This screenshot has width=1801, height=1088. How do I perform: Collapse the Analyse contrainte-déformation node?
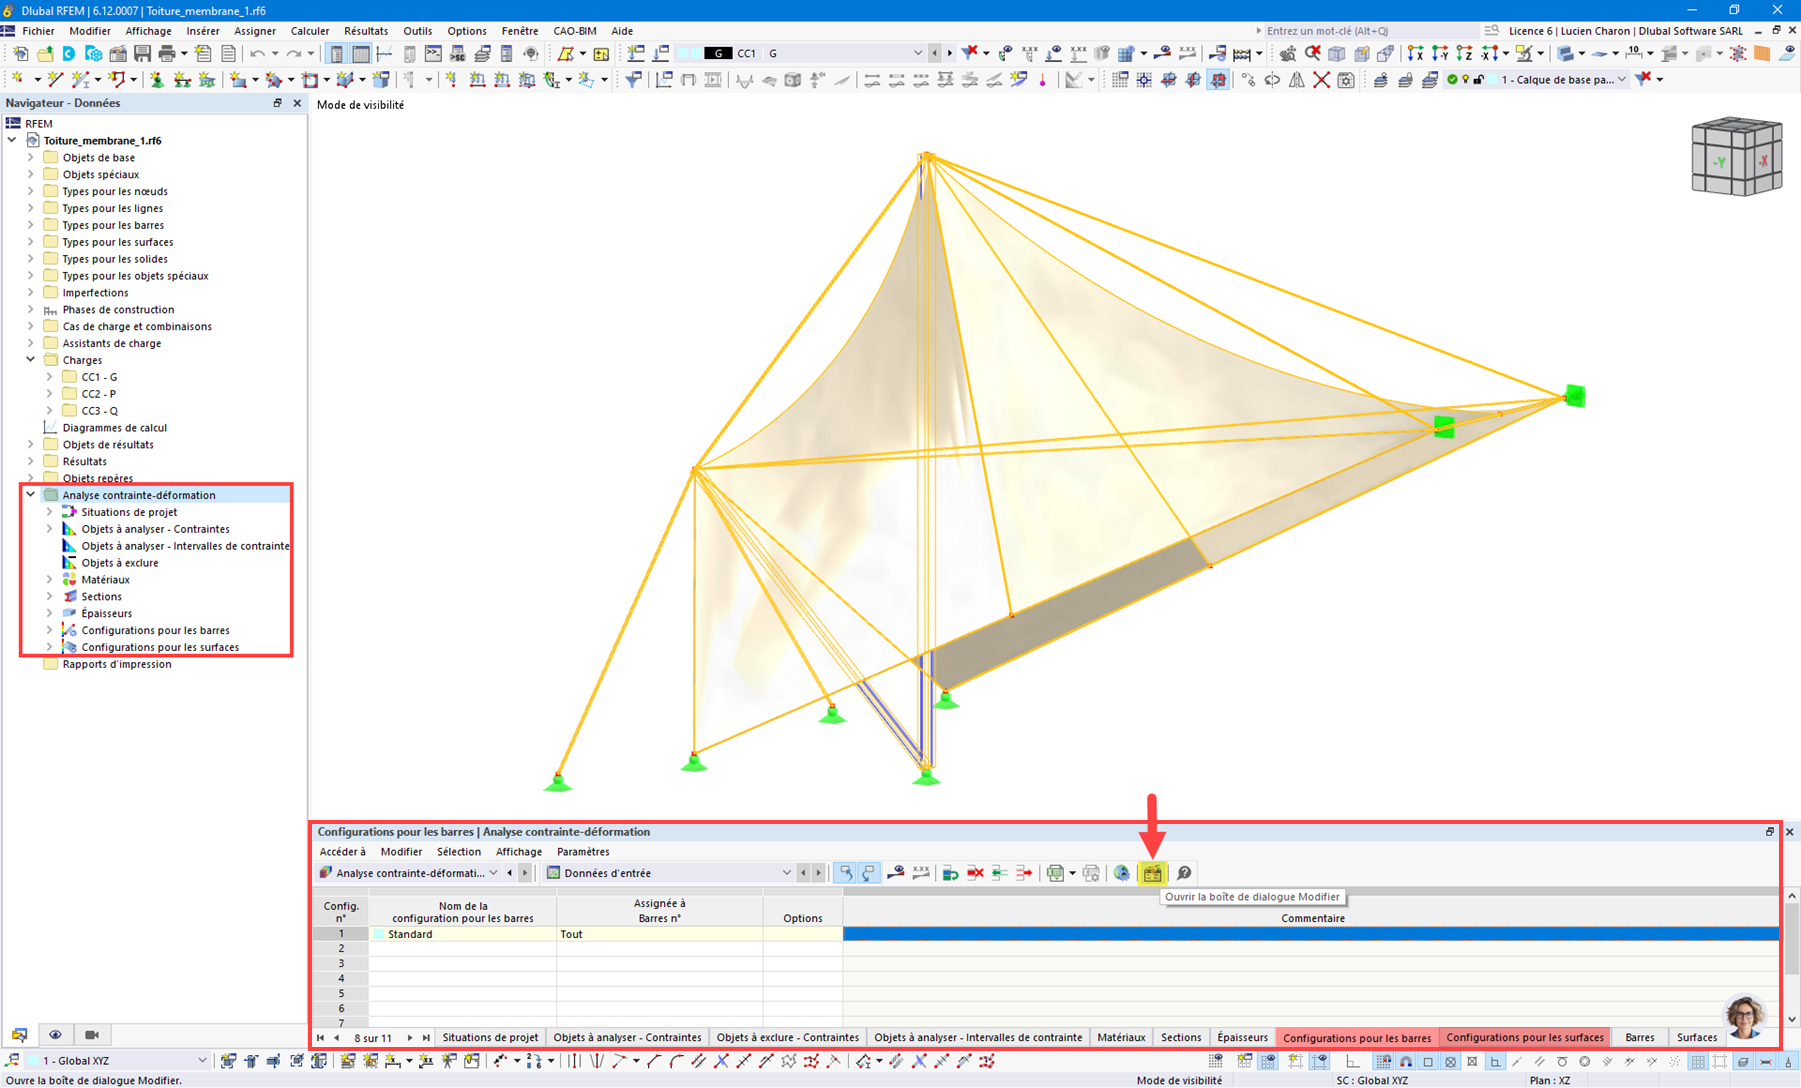[x=30, y=495]
